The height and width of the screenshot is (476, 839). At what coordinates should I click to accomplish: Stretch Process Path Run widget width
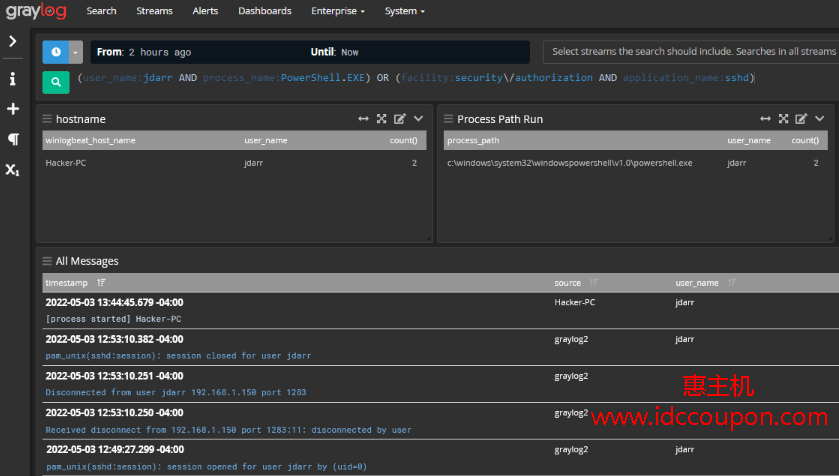click(x=765, y=119)
